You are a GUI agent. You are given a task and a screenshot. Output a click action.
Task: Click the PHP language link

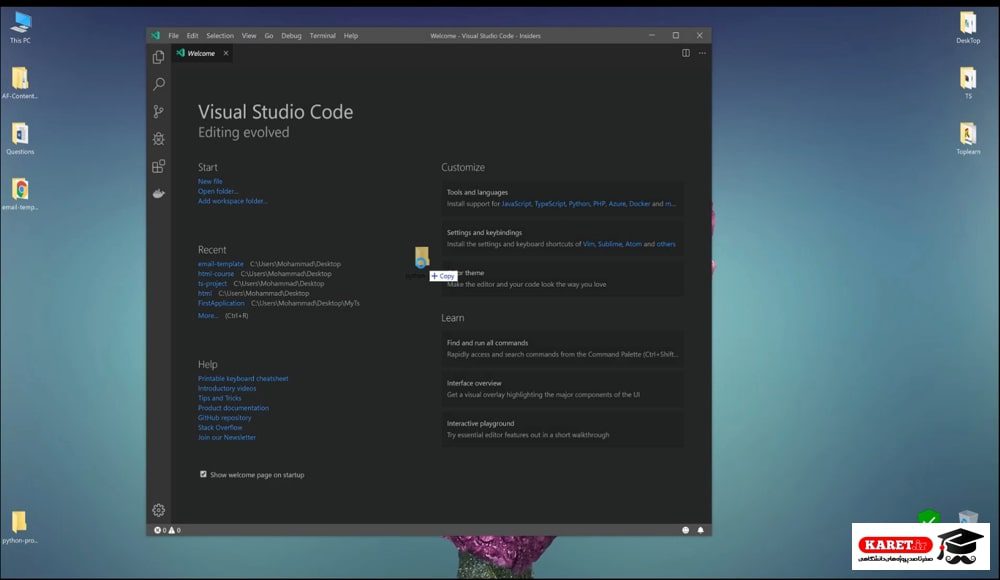599,204
